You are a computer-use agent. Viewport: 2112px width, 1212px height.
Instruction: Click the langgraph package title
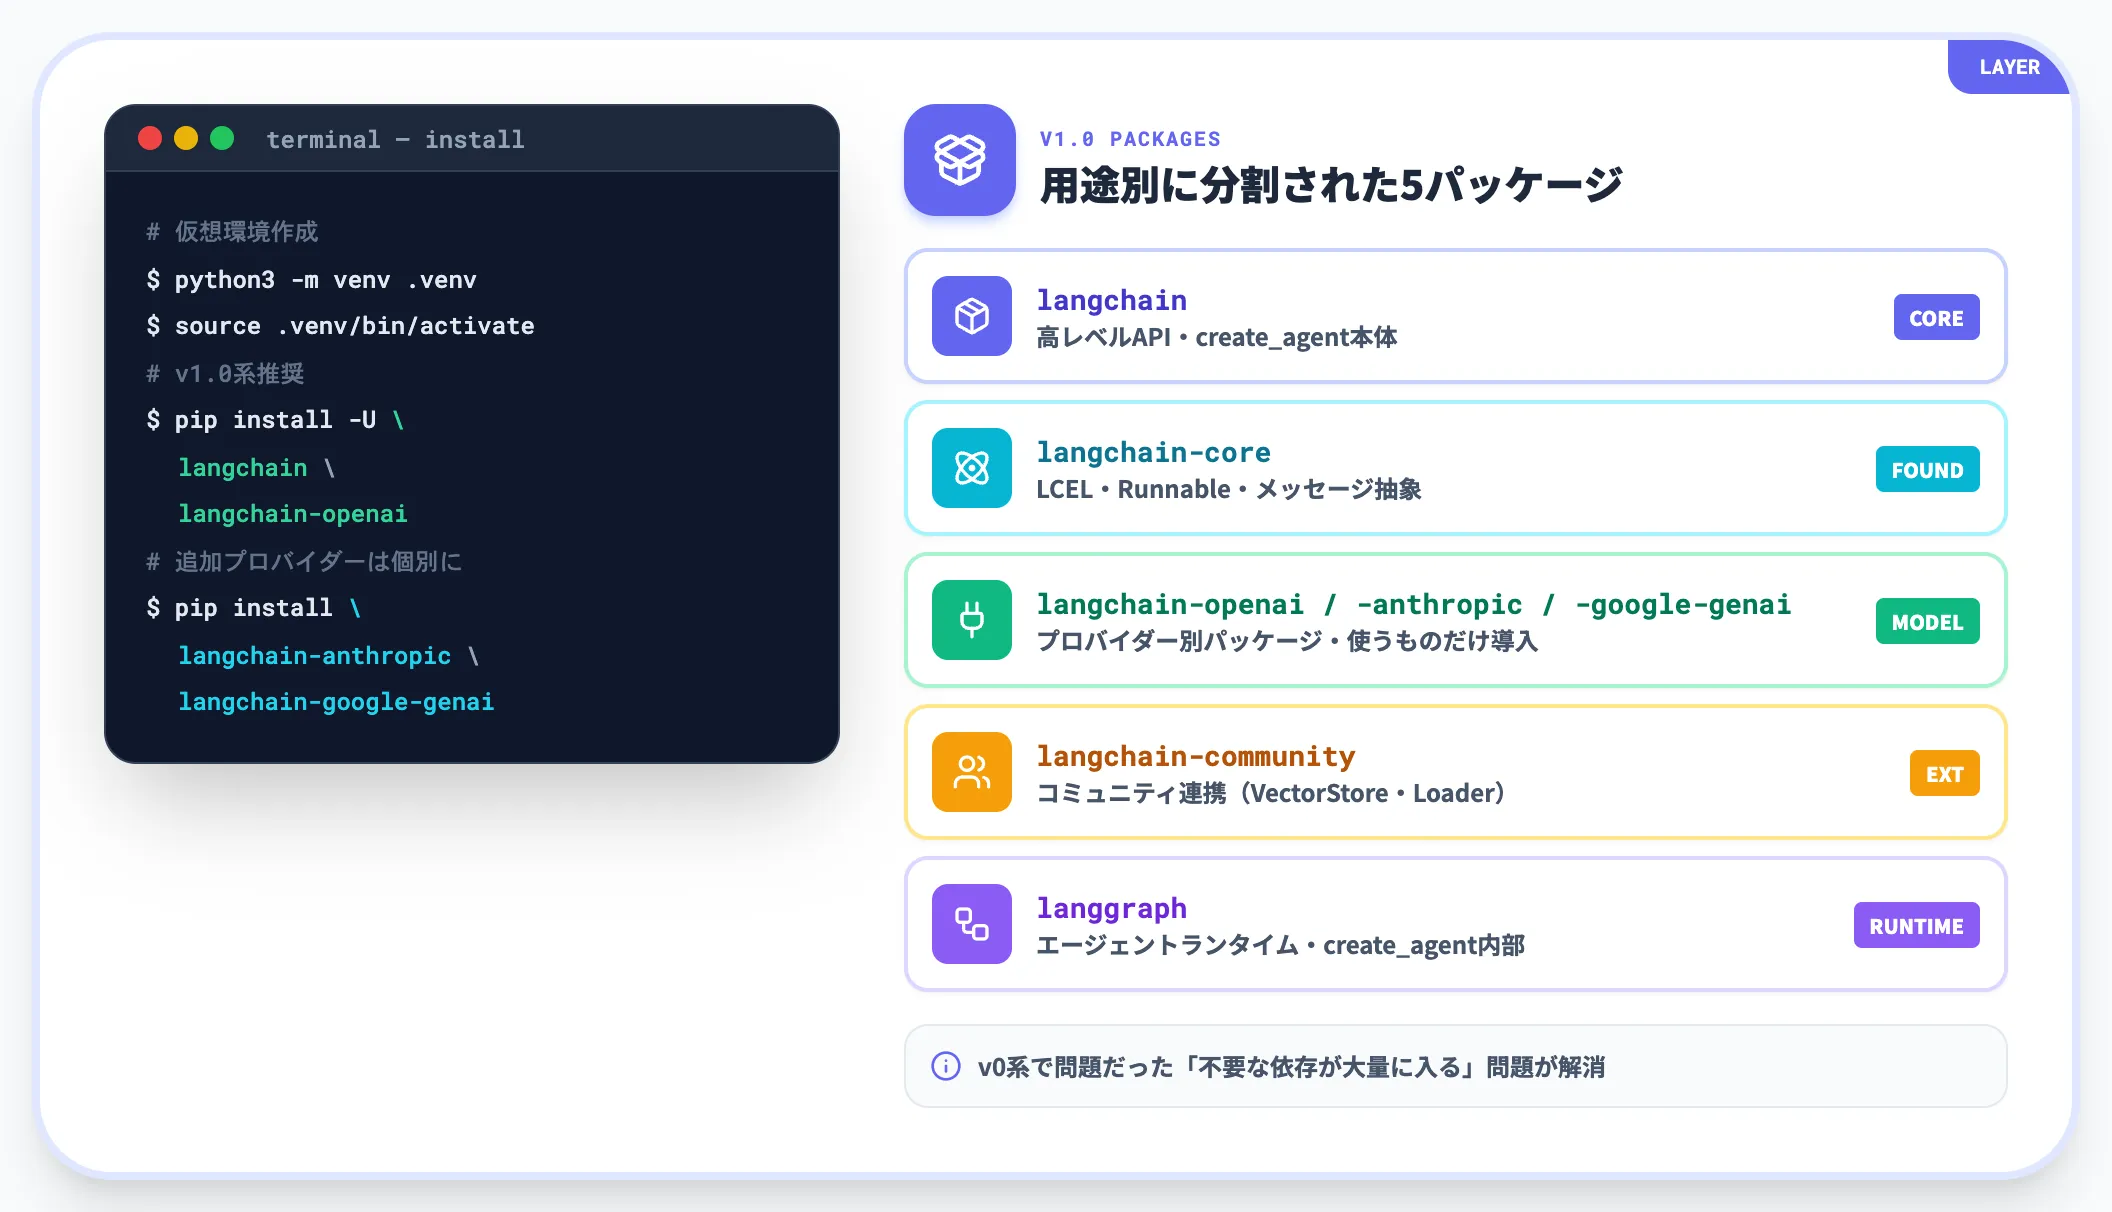(x=1111, y=908)
